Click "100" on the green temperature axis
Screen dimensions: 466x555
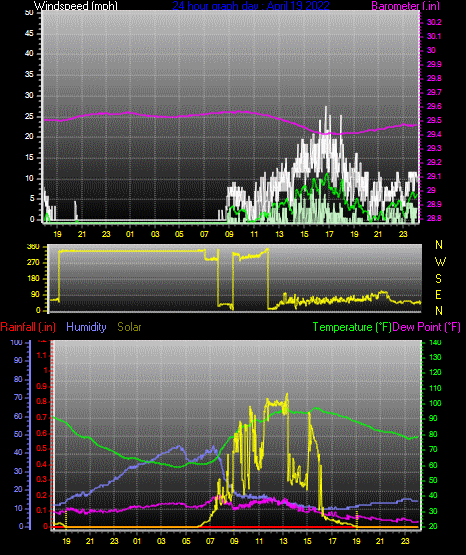pos(435,404)
